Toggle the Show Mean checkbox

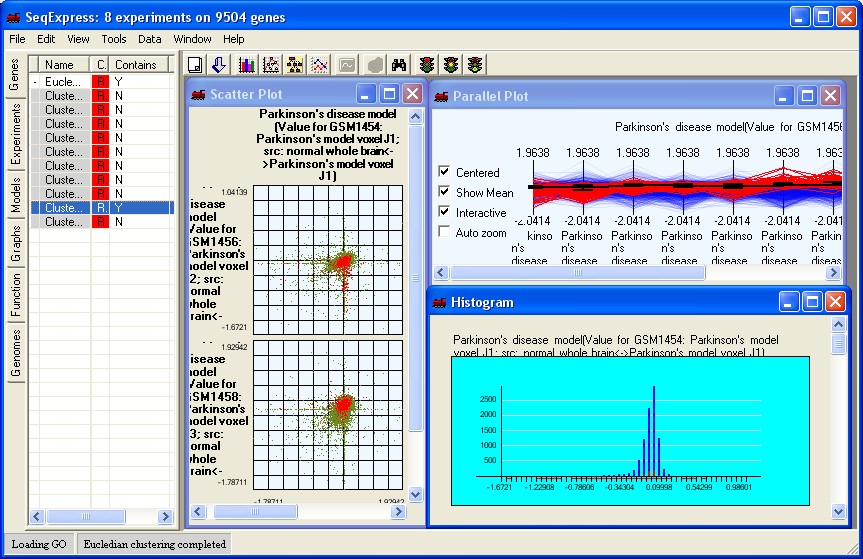(444, 192)
